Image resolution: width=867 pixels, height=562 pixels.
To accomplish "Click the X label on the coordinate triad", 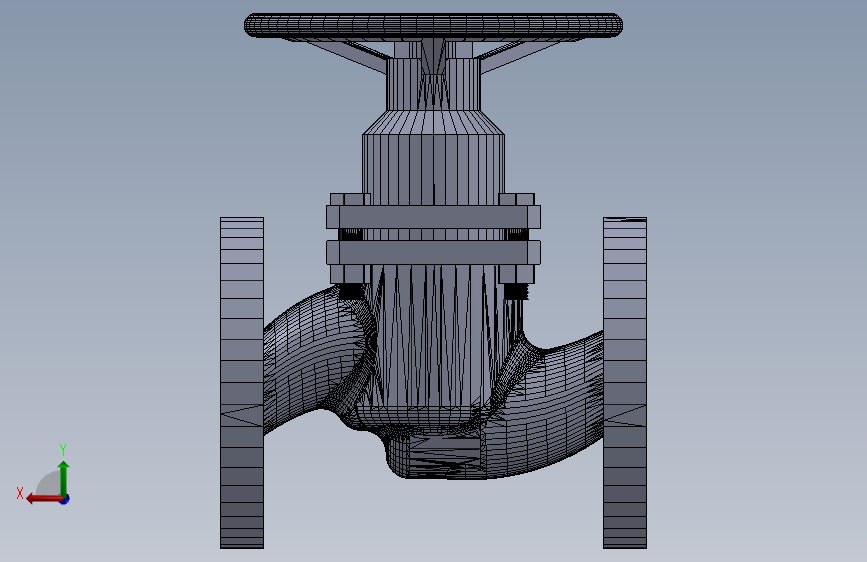I will pyautogui.click(x=20, y=493).
